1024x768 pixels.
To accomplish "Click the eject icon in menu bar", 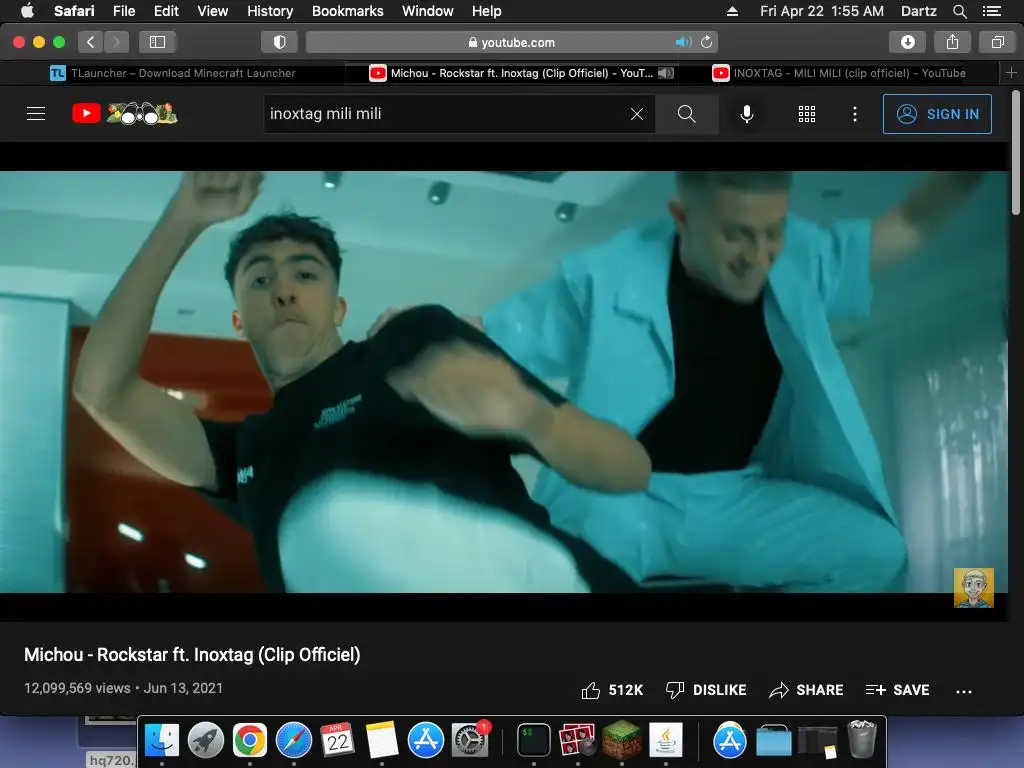I will coord(732,11).
